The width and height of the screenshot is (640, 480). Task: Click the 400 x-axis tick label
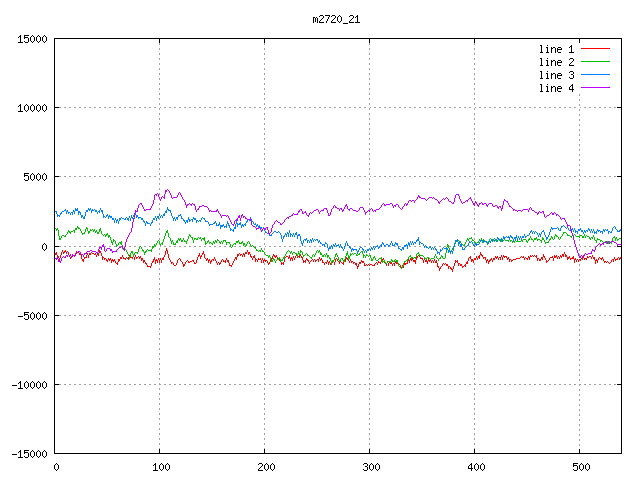coord(474,467)
